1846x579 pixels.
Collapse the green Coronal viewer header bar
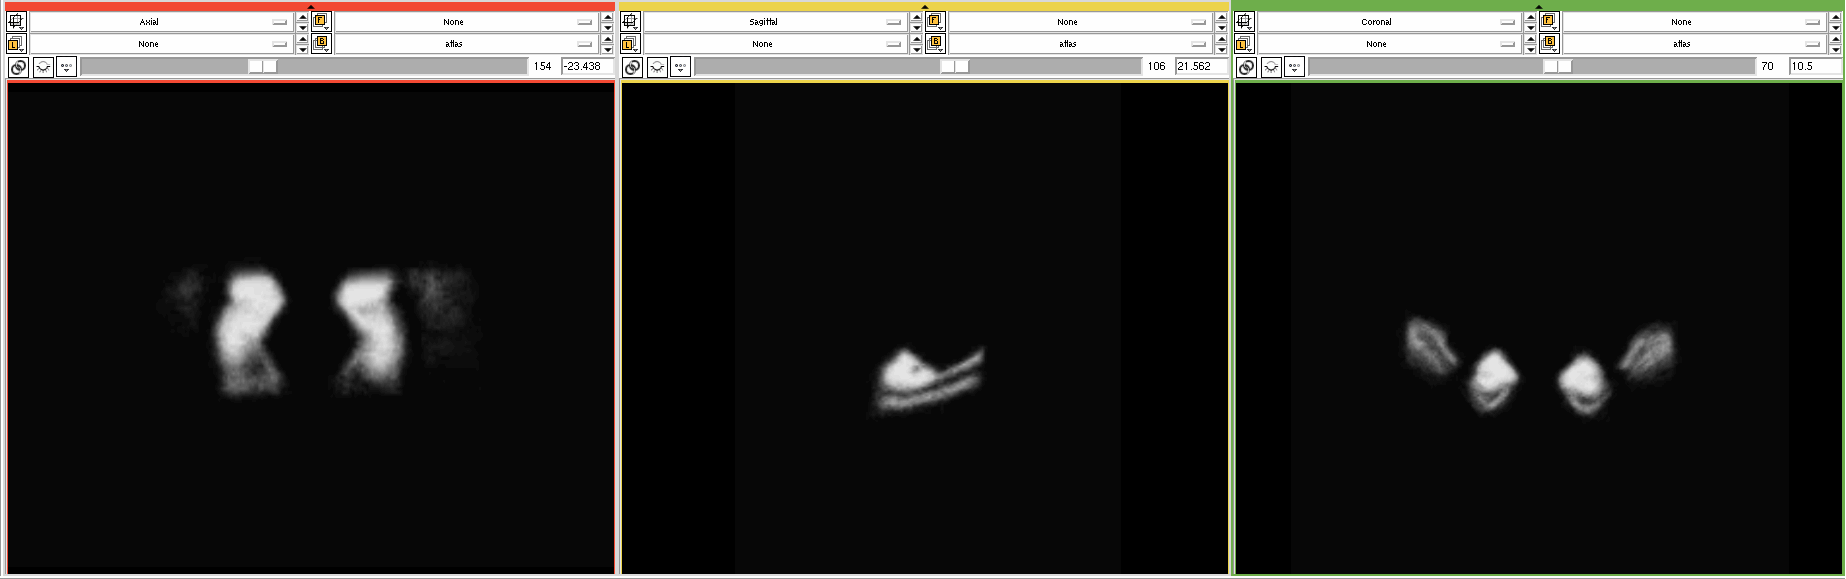[1539, 6]
